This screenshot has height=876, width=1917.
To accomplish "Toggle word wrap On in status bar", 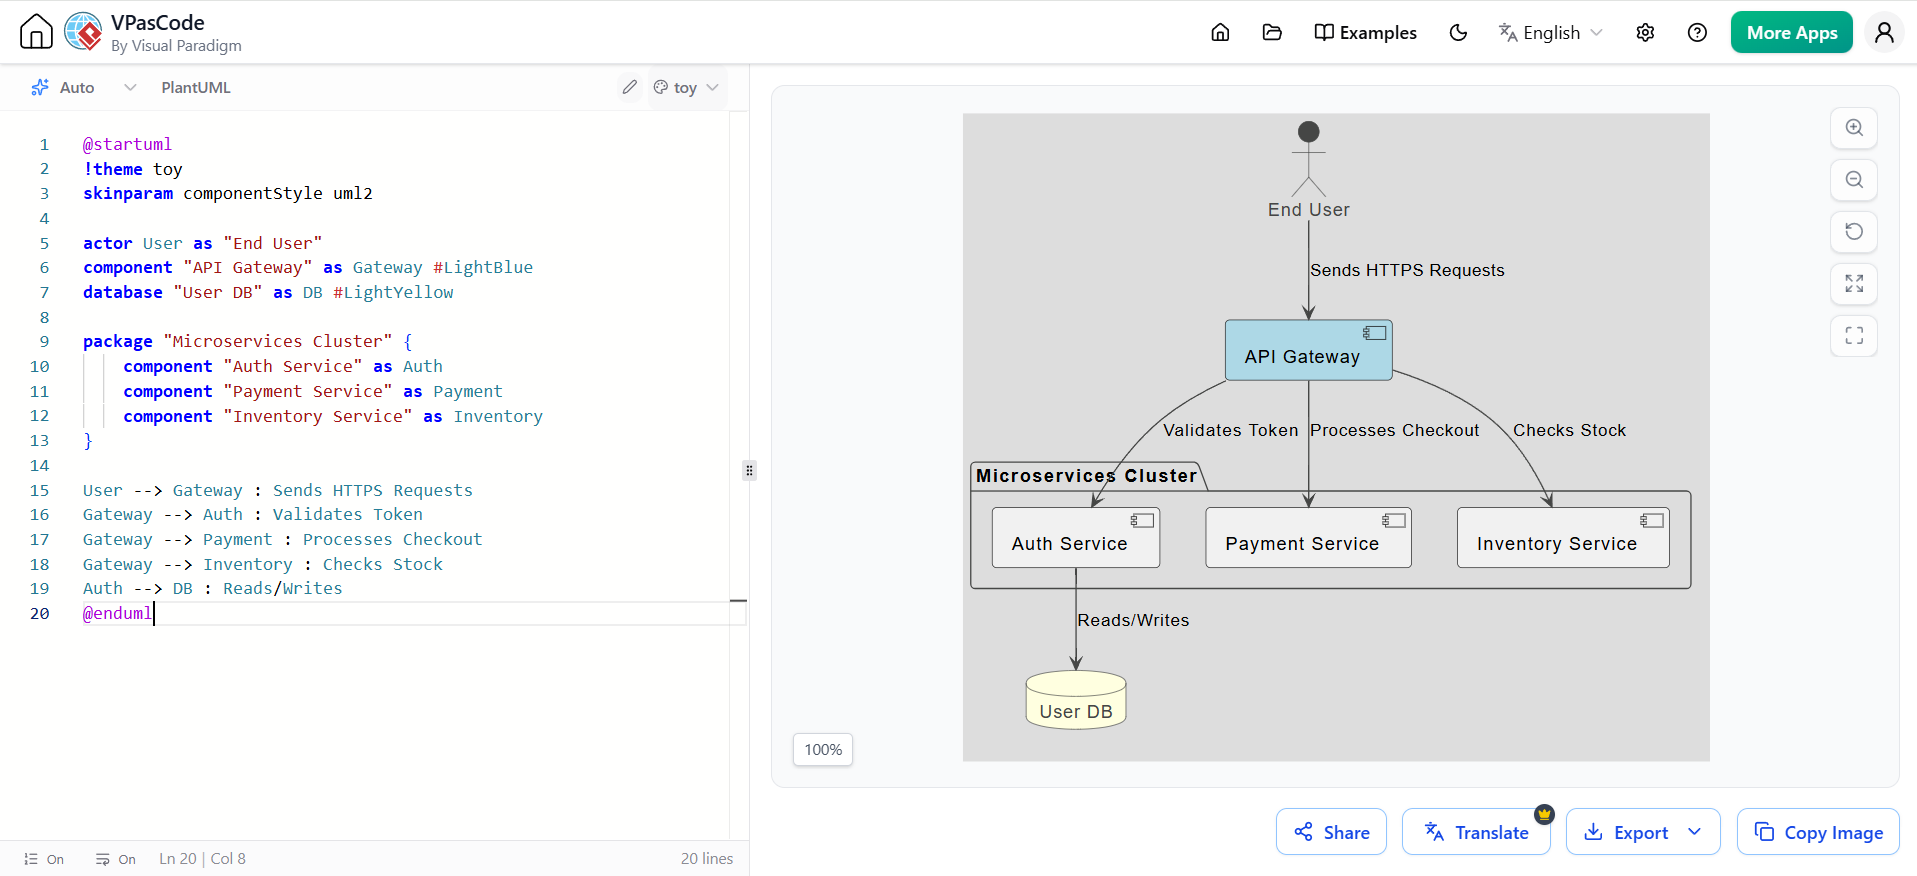I will pos(116,859).
